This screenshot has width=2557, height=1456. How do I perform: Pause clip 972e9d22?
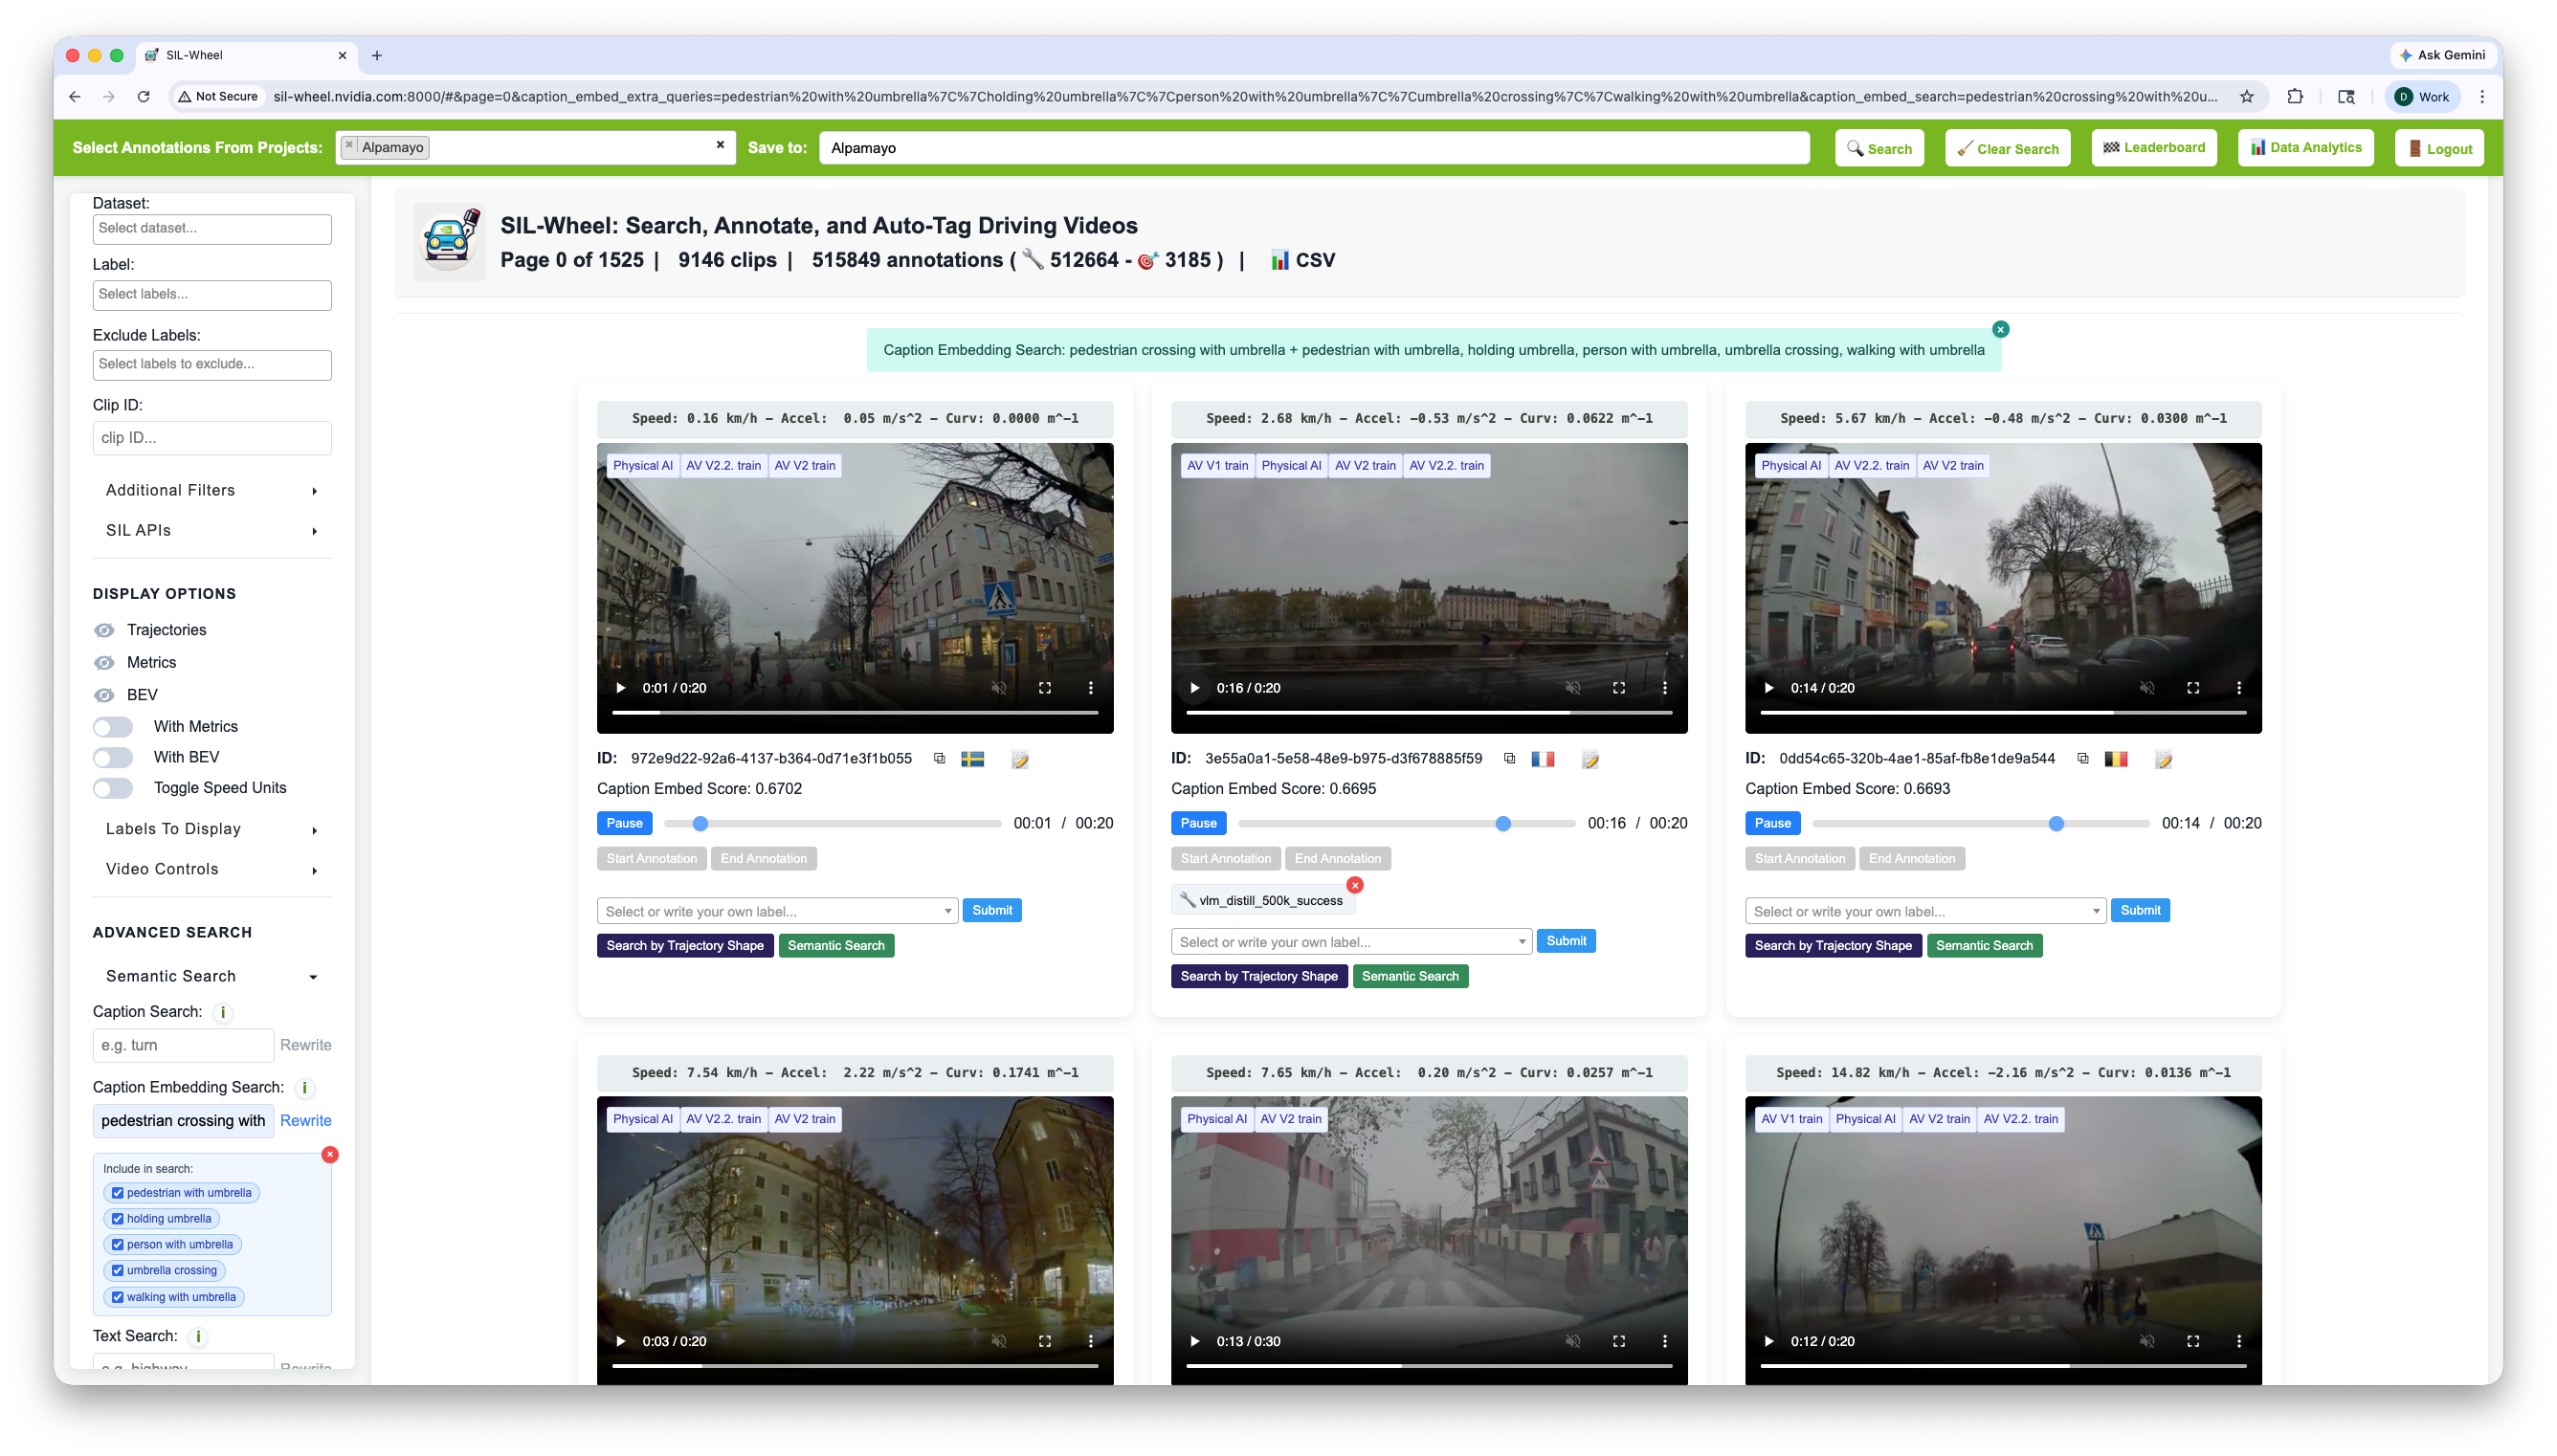[x=624, y=823]
